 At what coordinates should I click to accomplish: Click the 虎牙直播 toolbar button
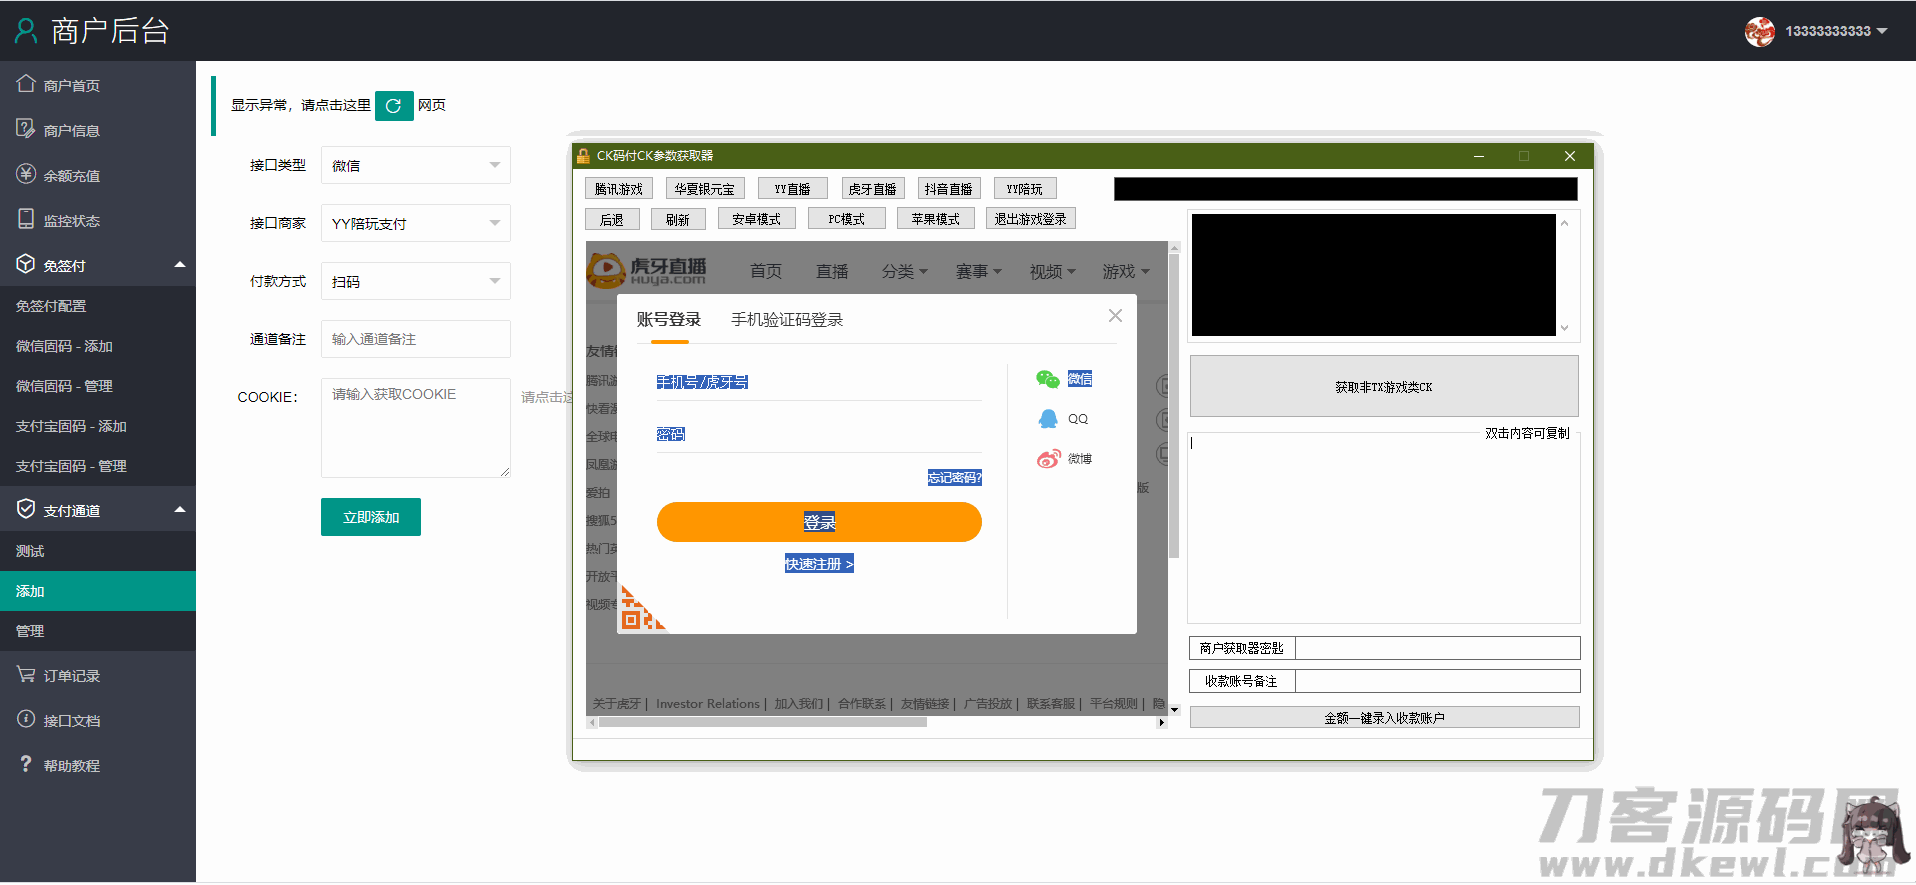[x=871, y=189]
